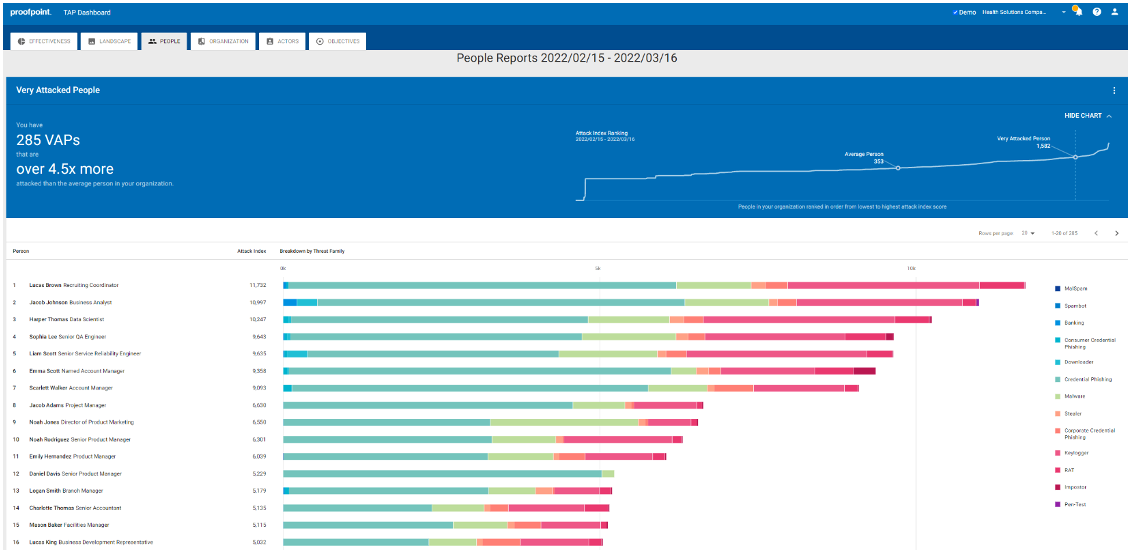This screenshot has width=1134, height=558.
Task: Click the Stealer legend entry
Action: click(x=1069, y=414)
